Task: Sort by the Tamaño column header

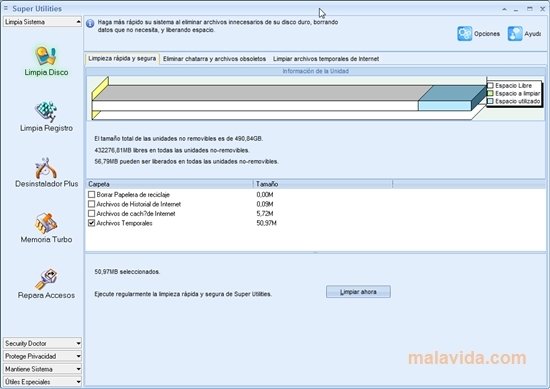Action: [323, 184]
